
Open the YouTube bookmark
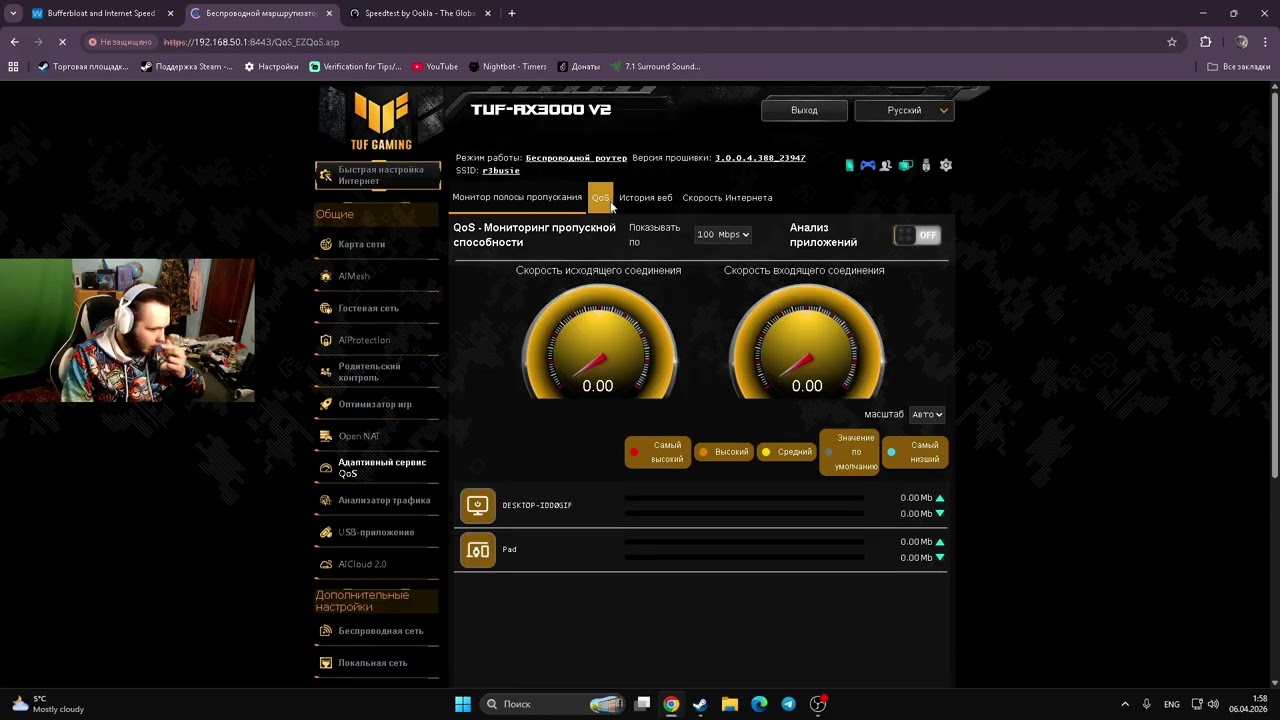point(435,67)
